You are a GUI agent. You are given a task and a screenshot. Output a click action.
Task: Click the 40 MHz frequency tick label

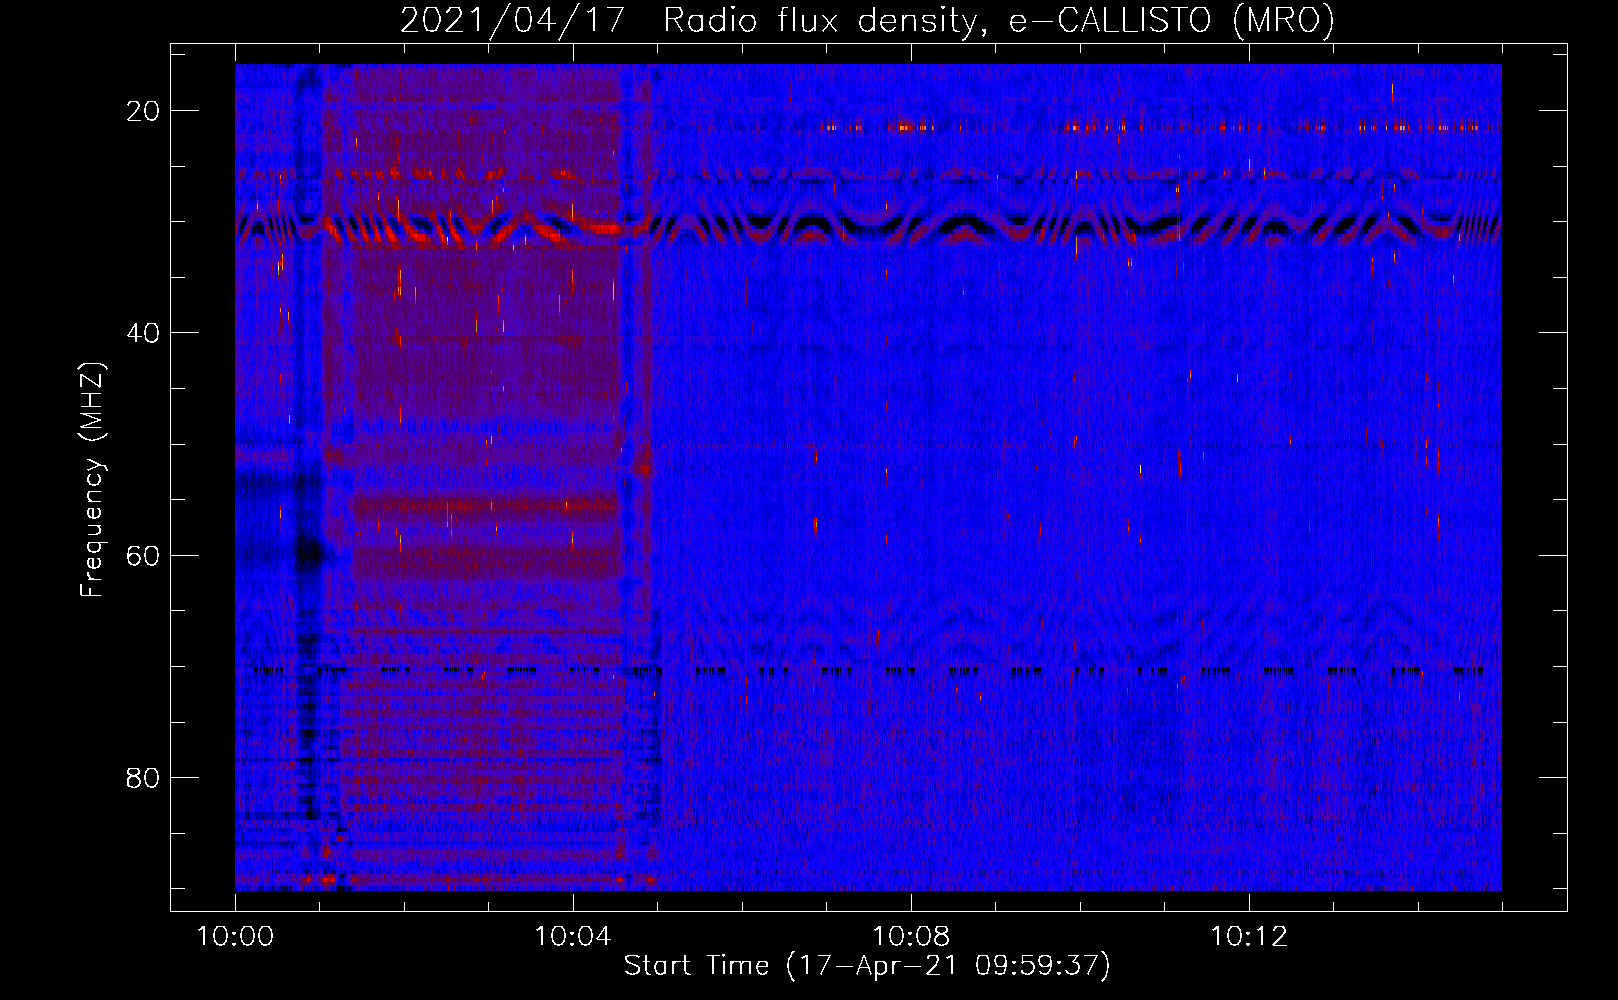pyautogui.click(x=143, y=333)
